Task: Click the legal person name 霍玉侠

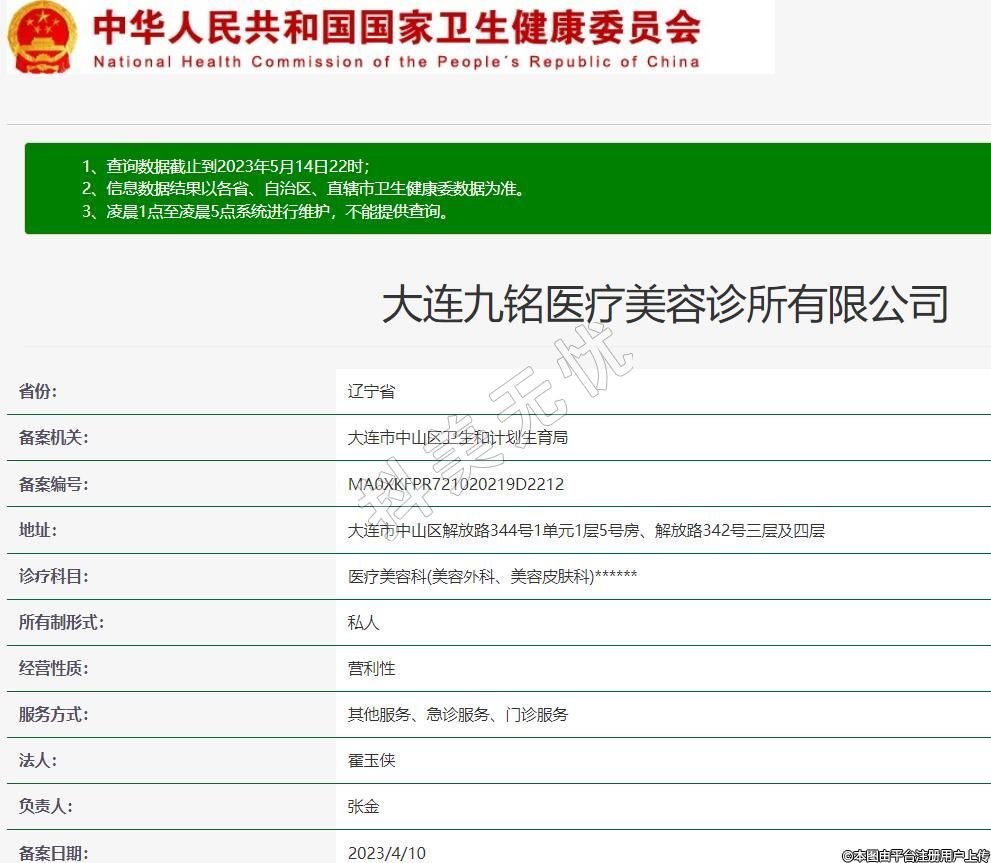Action: click(x=371, y=760)
